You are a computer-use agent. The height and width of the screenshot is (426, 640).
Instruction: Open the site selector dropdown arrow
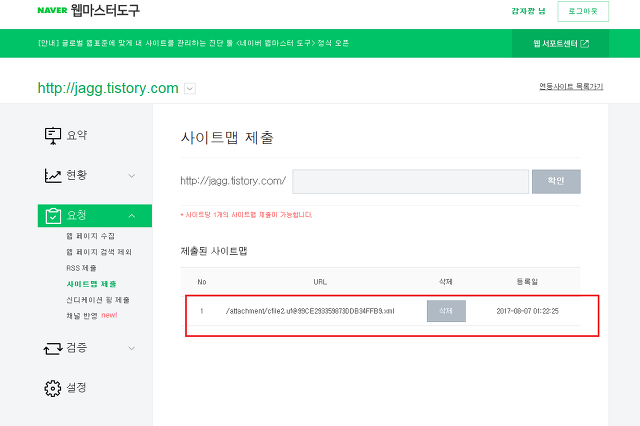[190, 88]
